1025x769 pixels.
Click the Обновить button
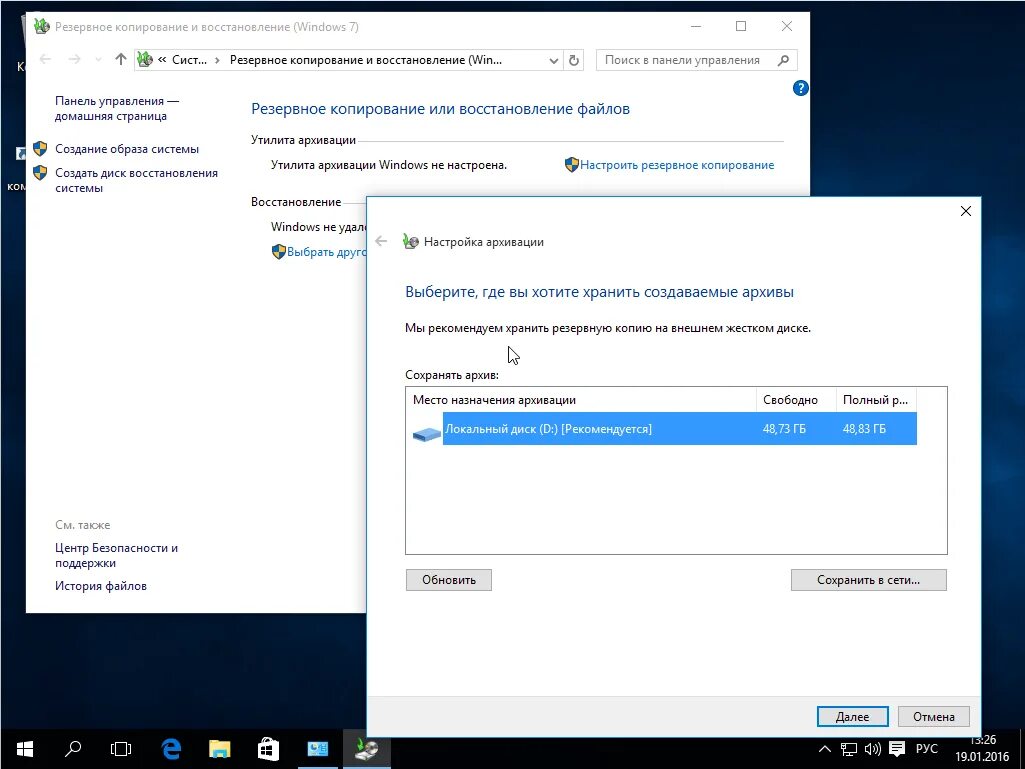[x=448, y=580]
